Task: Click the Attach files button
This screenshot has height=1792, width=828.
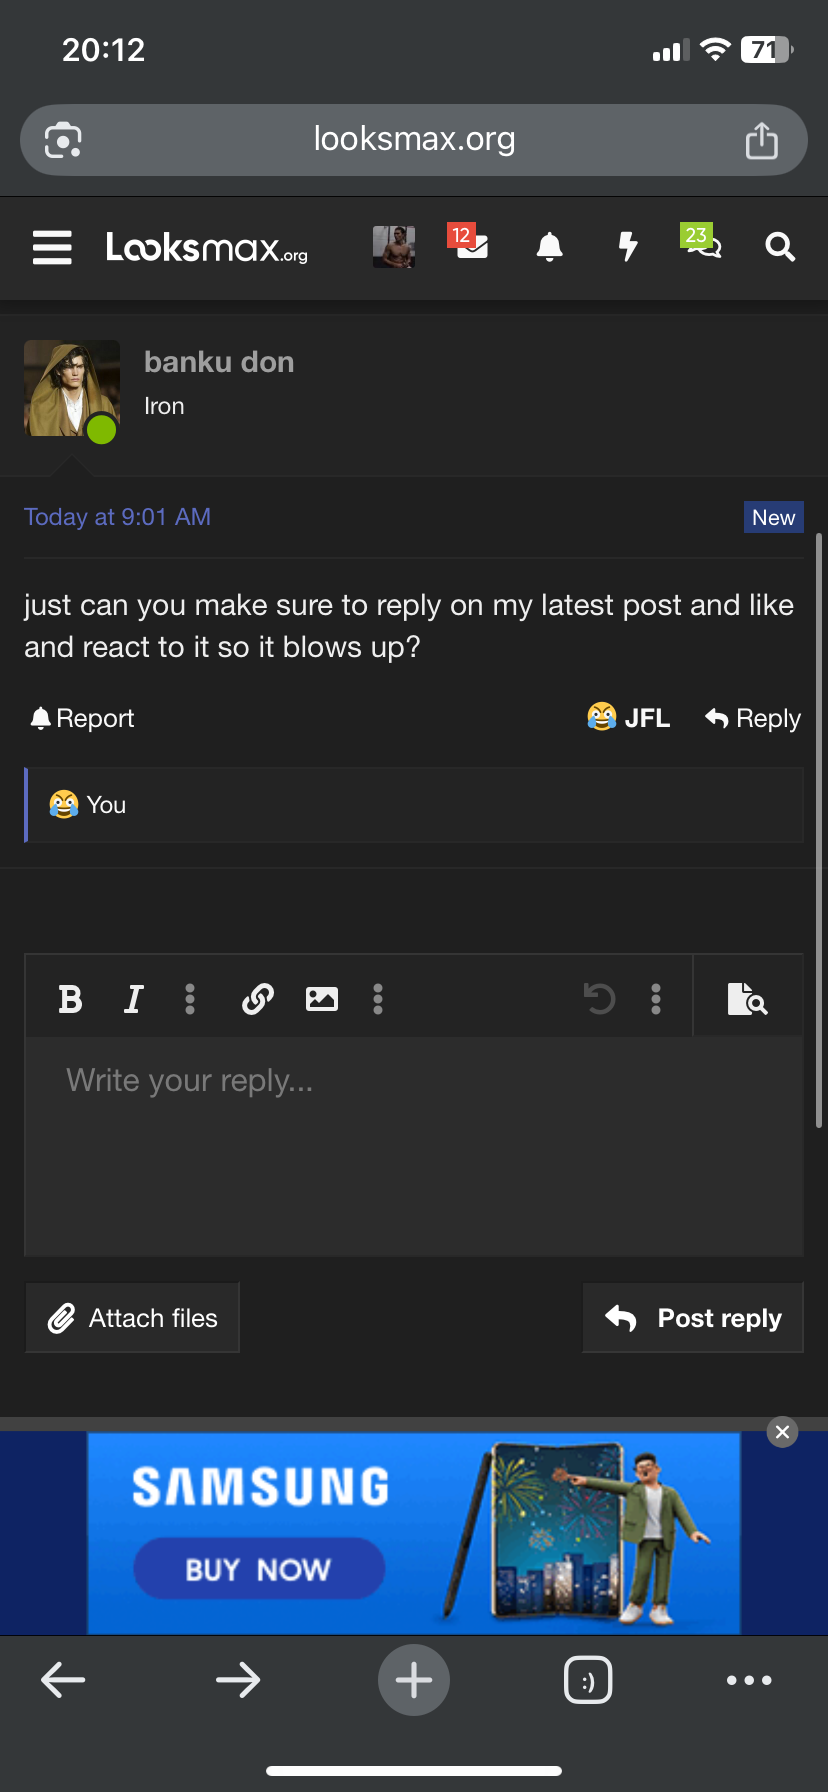Action: (x=133, y=1318)
